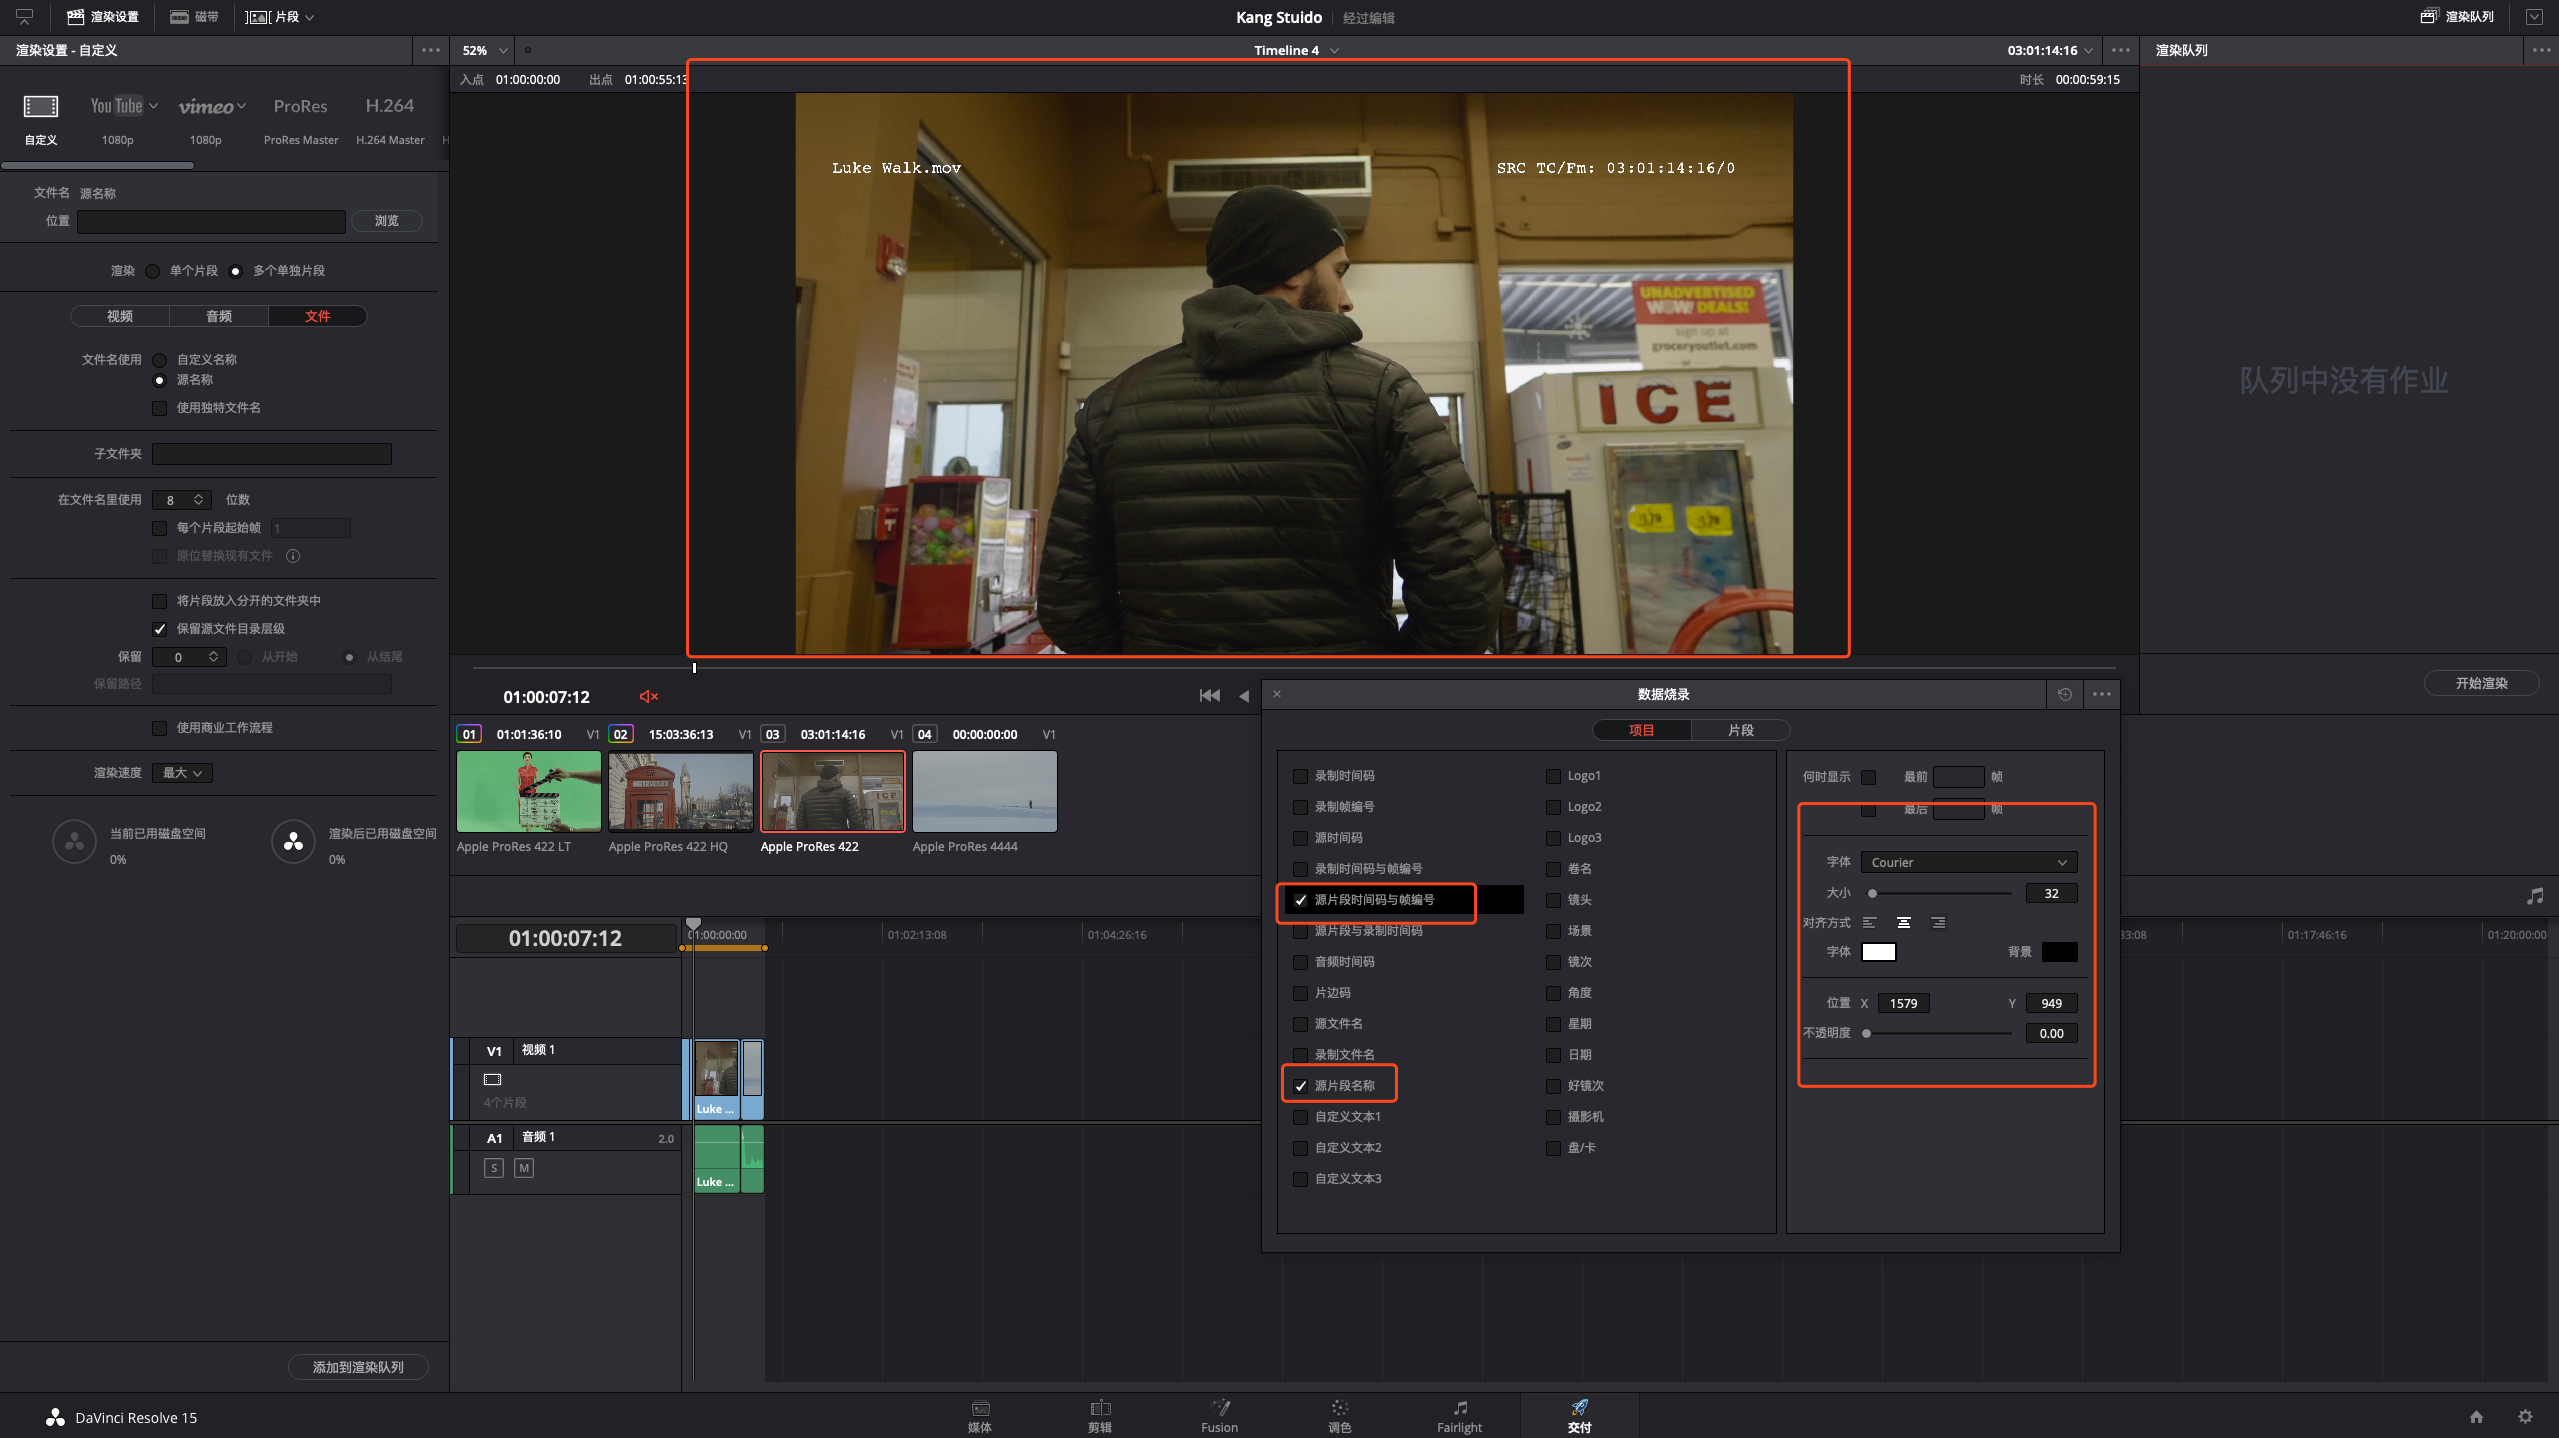Screen dimensions: 2559x1438
Task: Open Vimeo preset dropdown arrow
Action: tap(241, 106)
